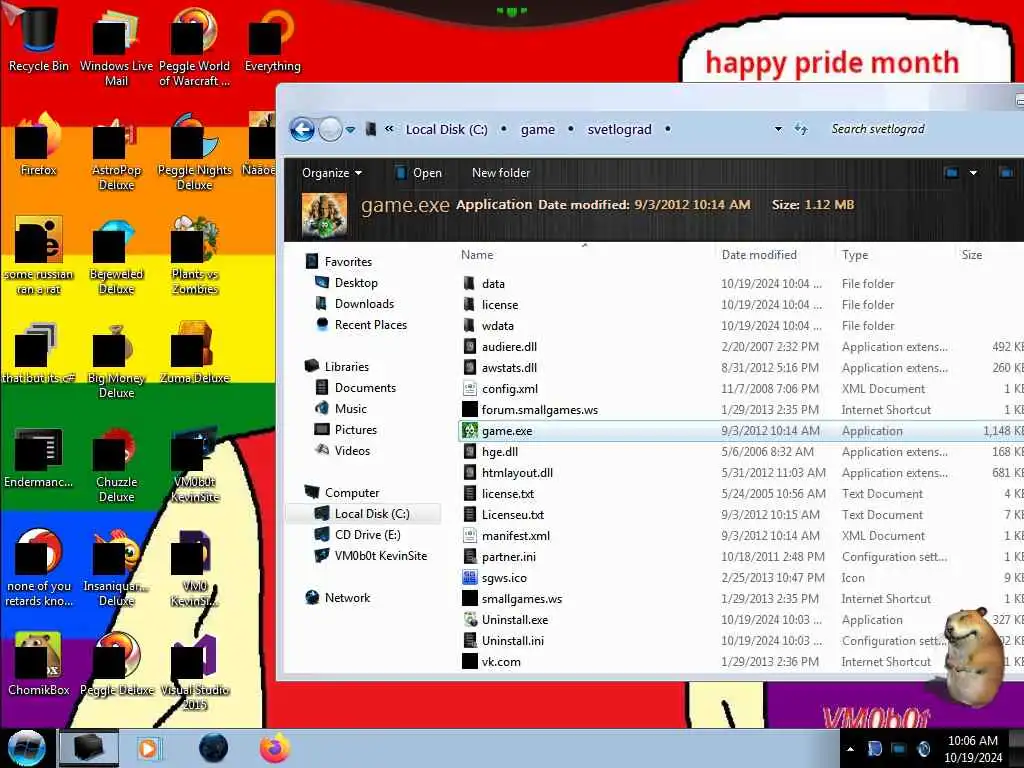Select the Firefox desktop icon
1024x768 pixels.
pyautogui.click(x=39, y=144)
